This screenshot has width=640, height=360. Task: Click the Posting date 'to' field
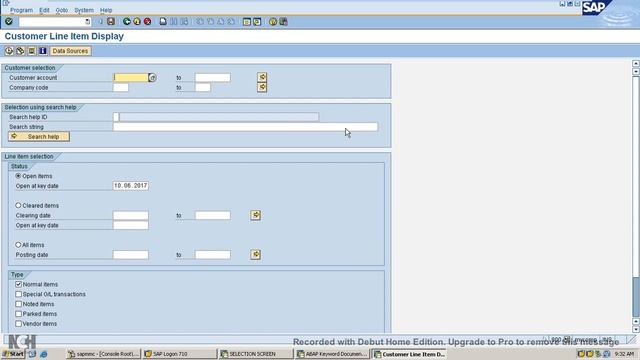(x=213, y=255)
